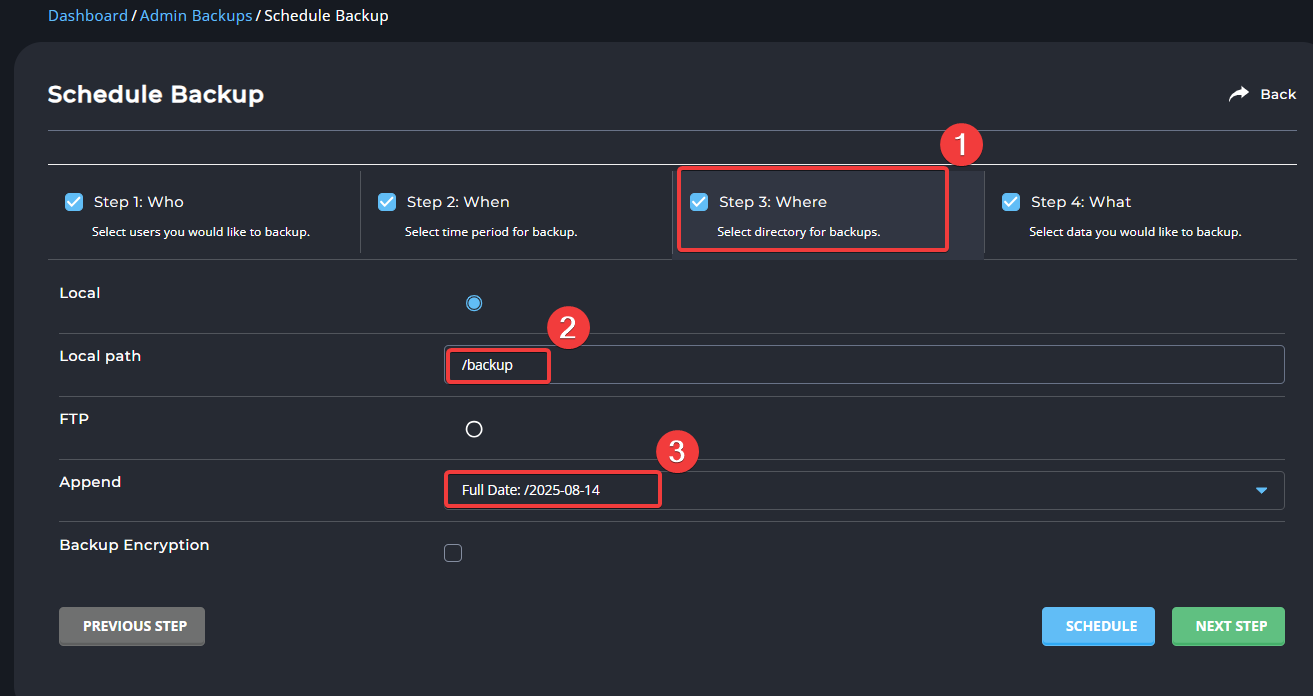
Task: Open the Dashboard breadcrumb link
Action: 88,16
